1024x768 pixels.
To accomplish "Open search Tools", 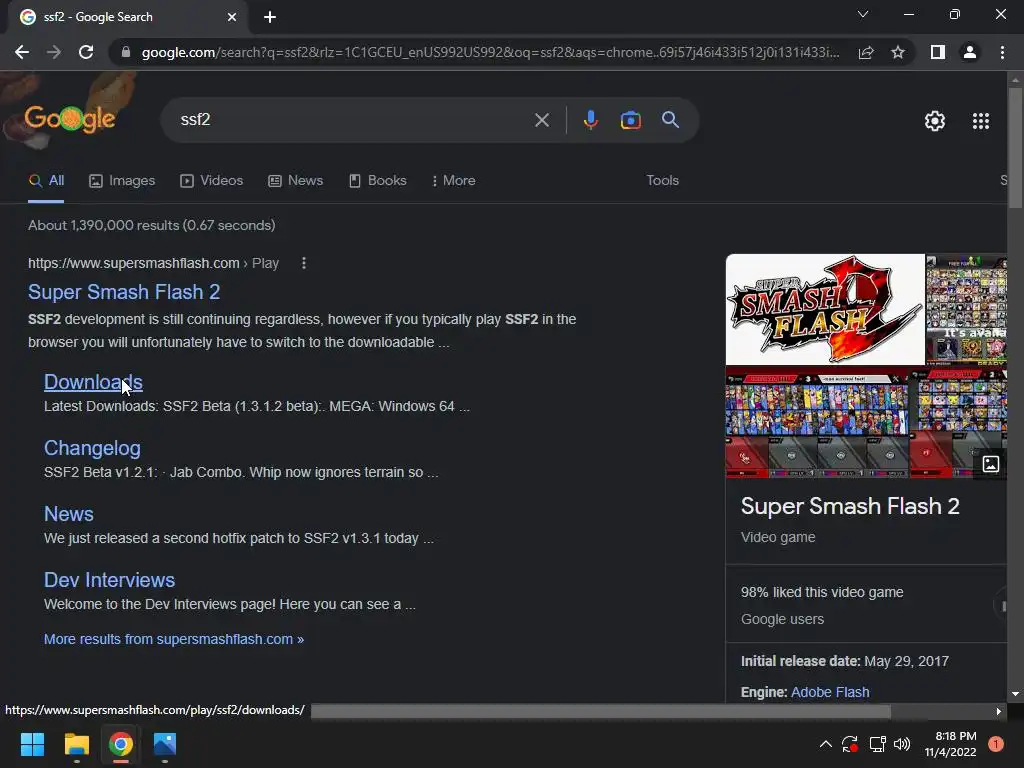I will [662, 181].
